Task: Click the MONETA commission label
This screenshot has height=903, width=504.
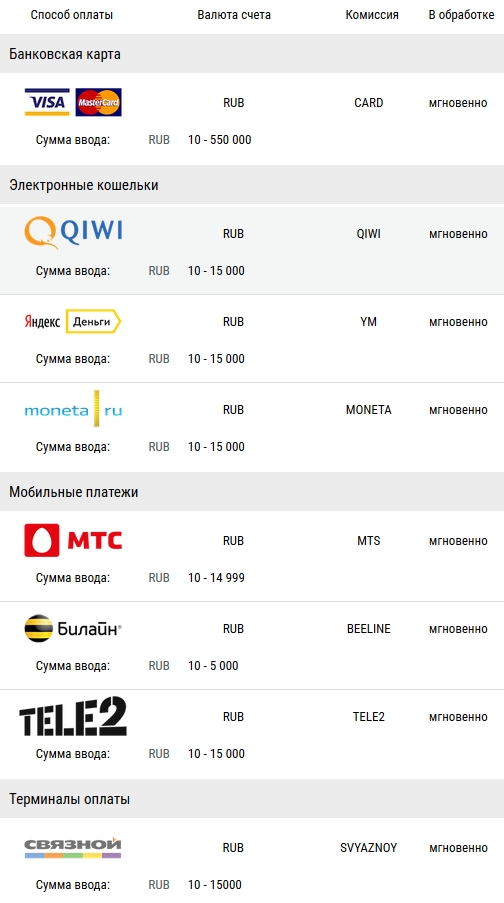Action: 369,409
